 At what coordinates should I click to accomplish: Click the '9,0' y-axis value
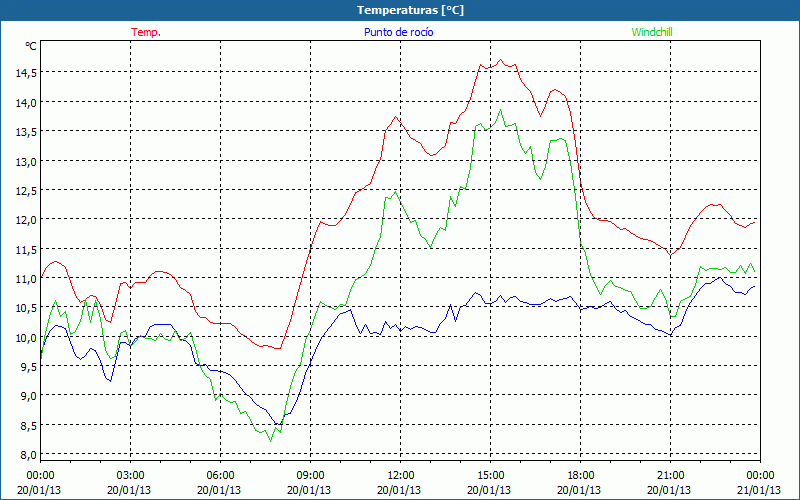point(29,396)
